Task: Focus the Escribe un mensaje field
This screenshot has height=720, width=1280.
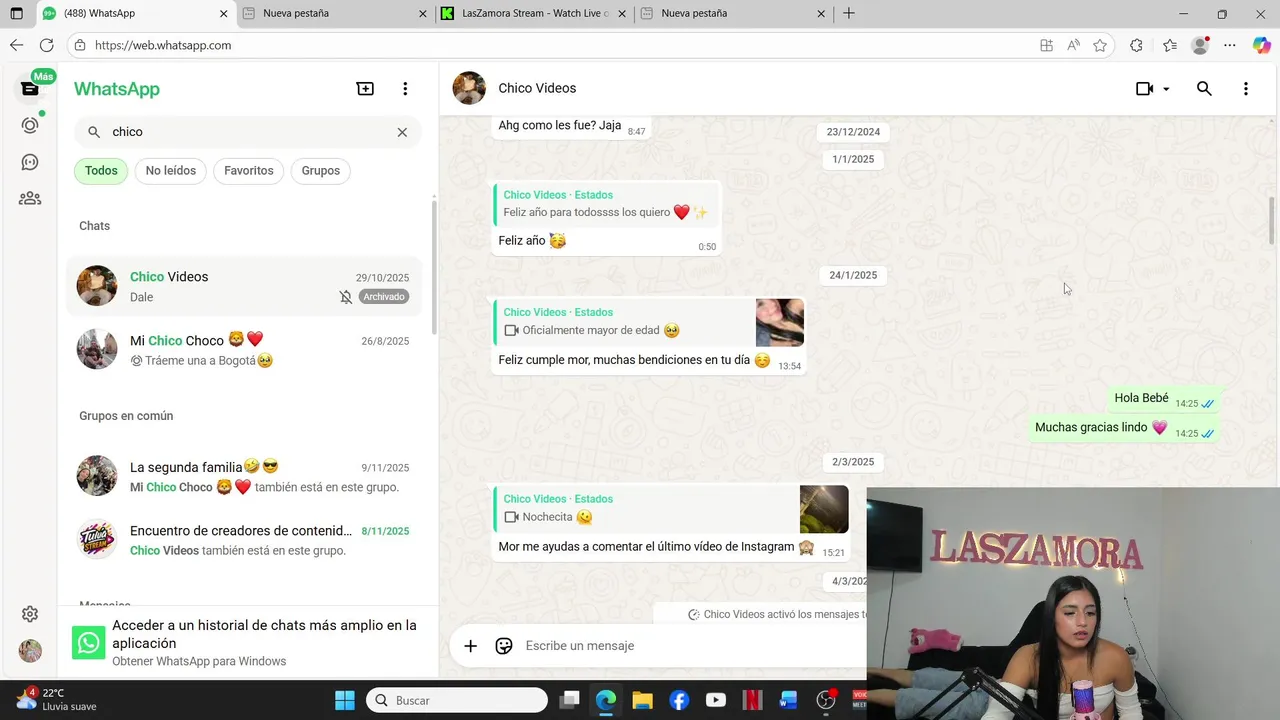Action: [690, 646]
